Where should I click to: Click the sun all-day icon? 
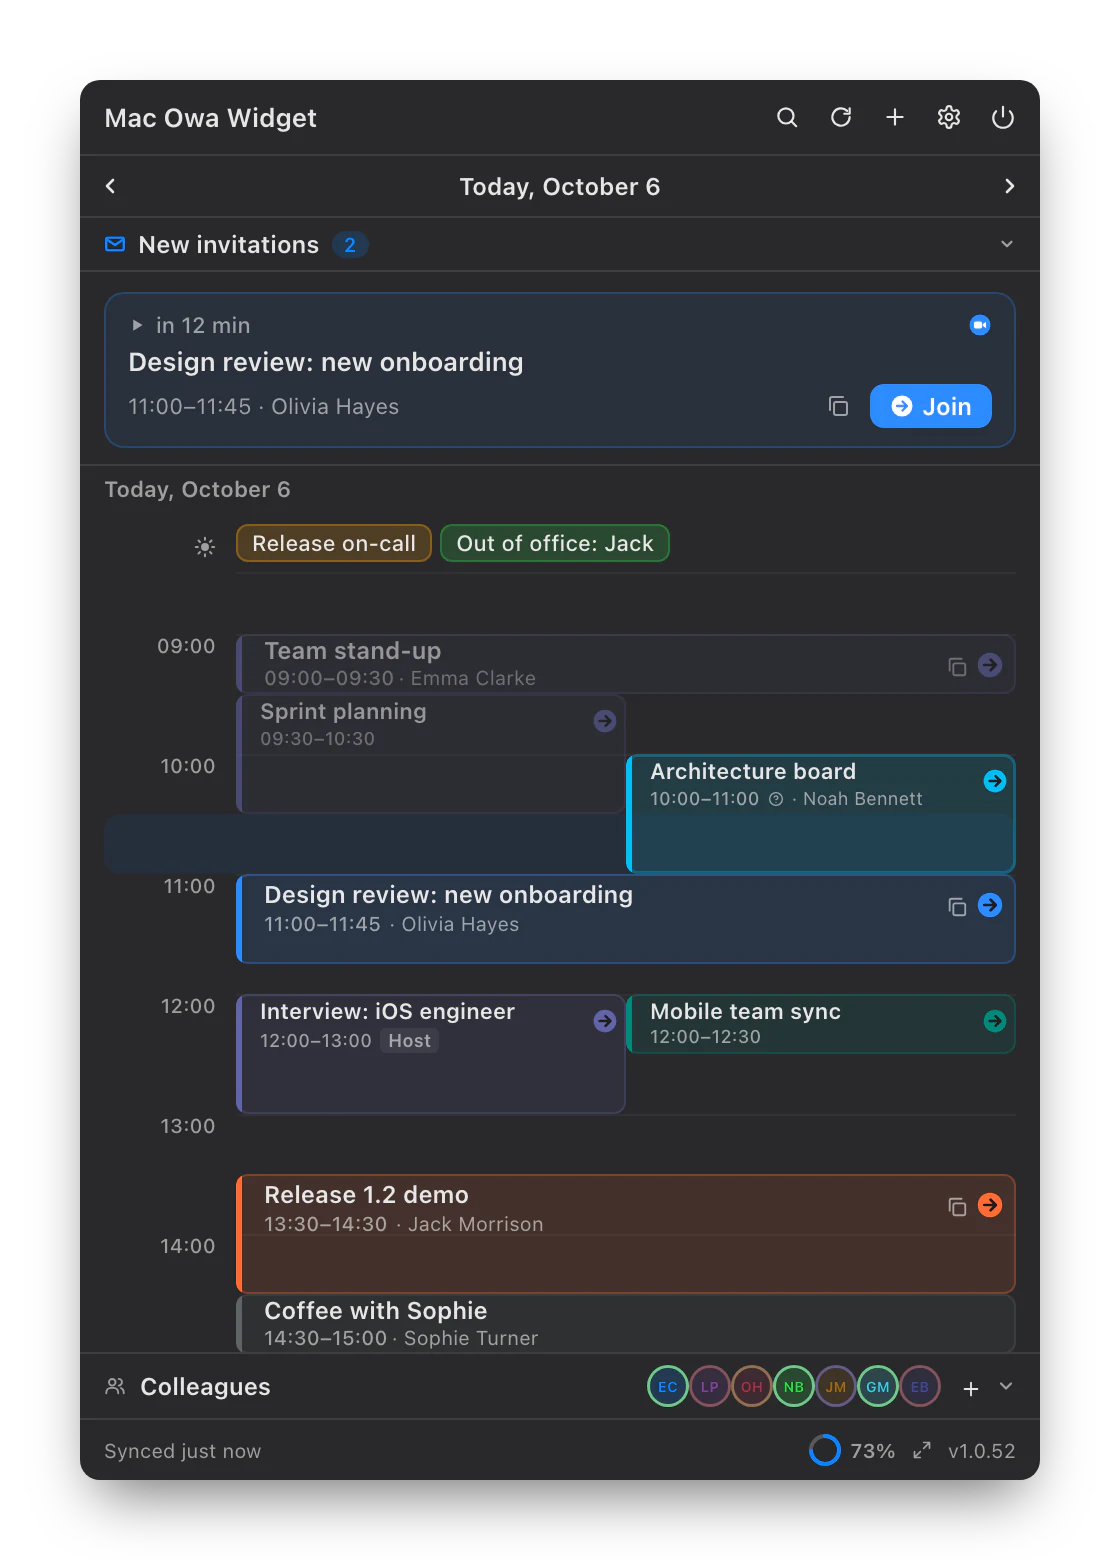[x=205, y=546]
